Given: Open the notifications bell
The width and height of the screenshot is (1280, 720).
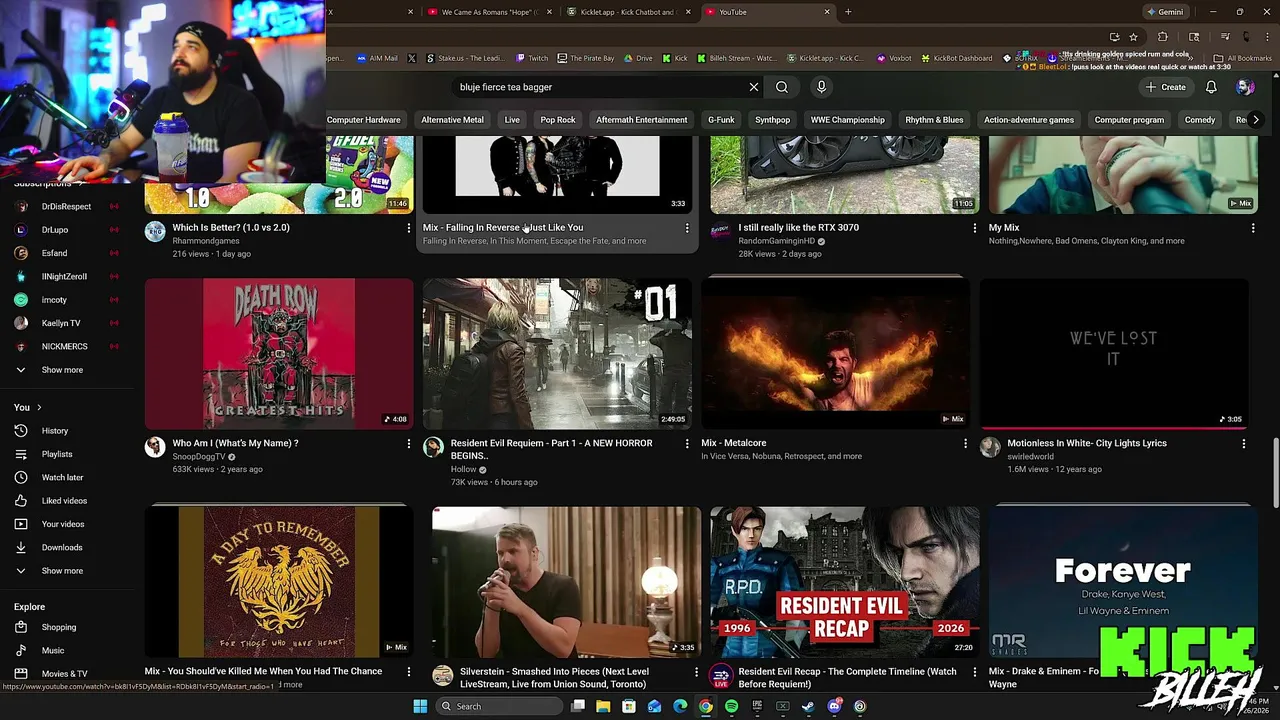Looking at the screenshot, I should (x=1211, y=87).
